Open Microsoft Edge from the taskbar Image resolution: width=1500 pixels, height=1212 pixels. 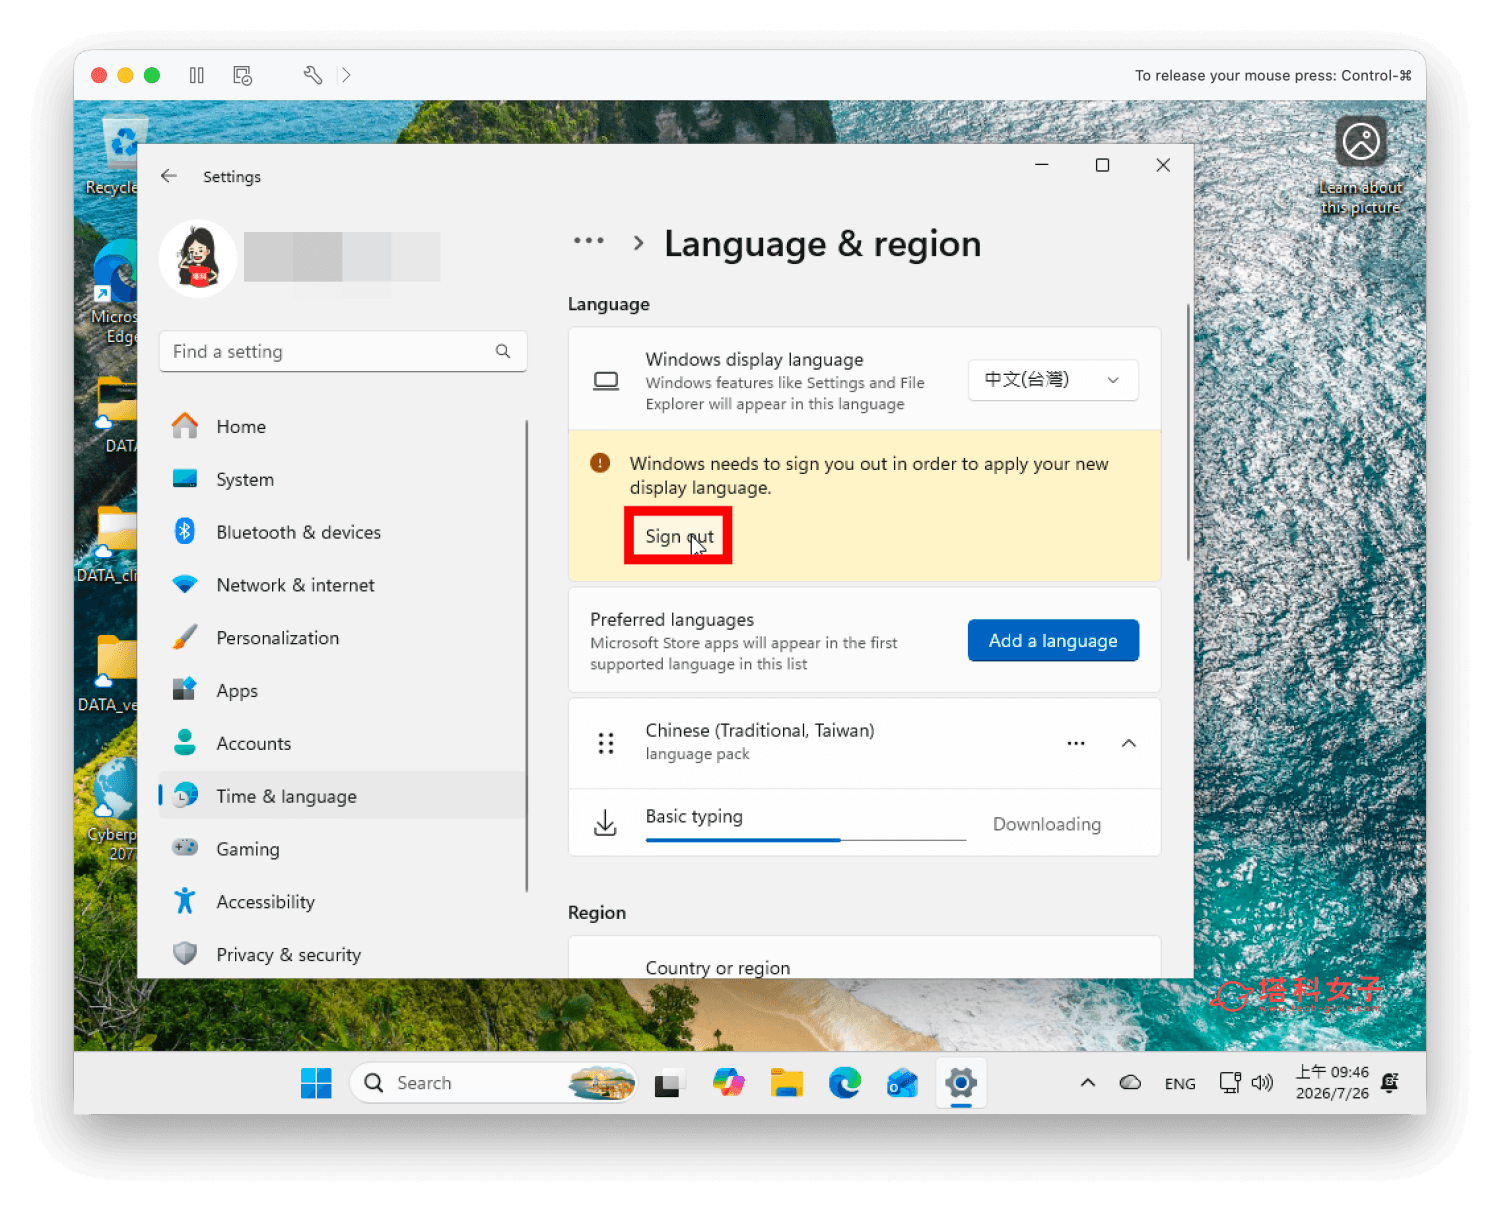coord(844,1083)
